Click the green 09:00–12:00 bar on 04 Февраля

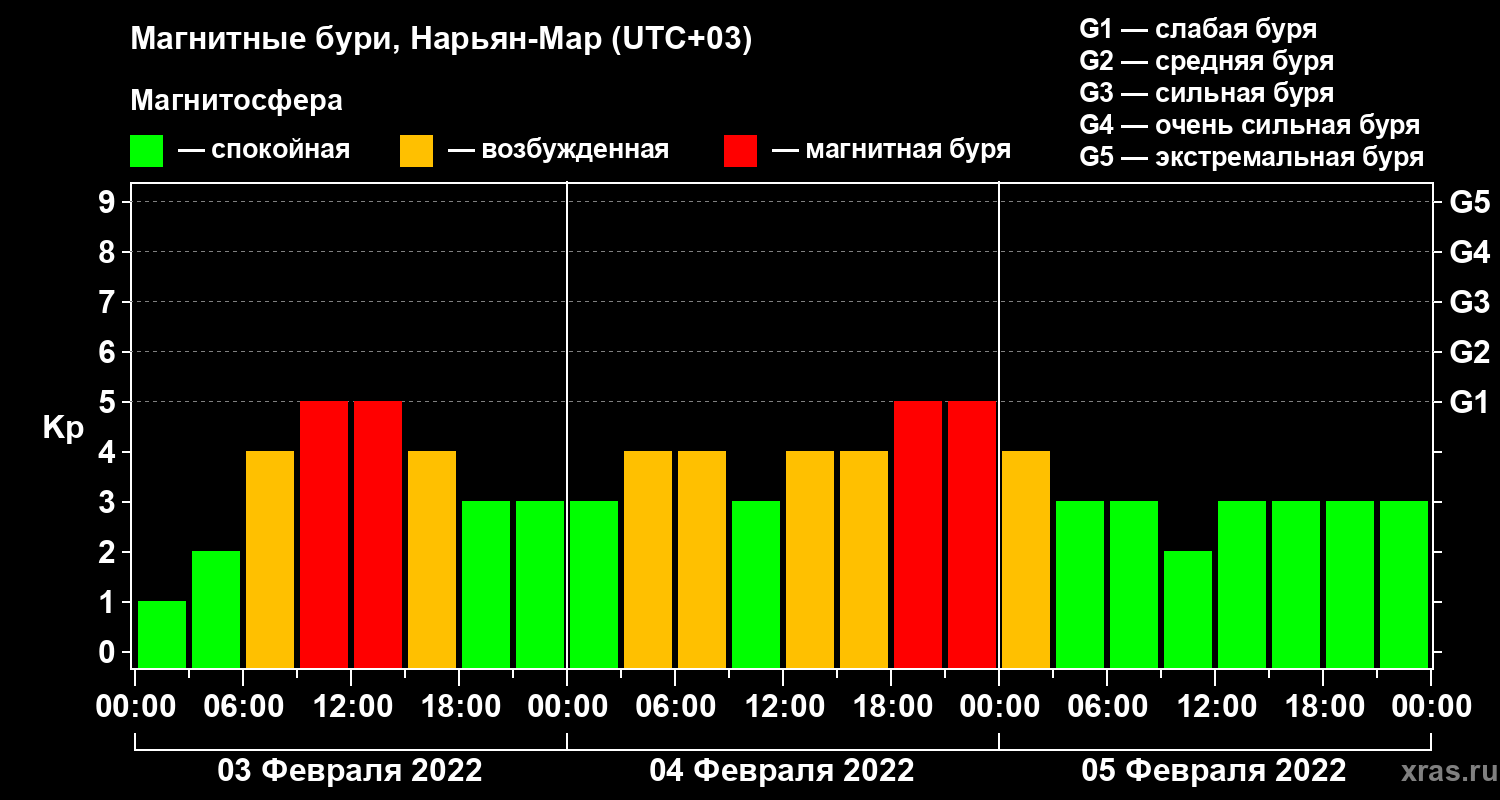756,584
